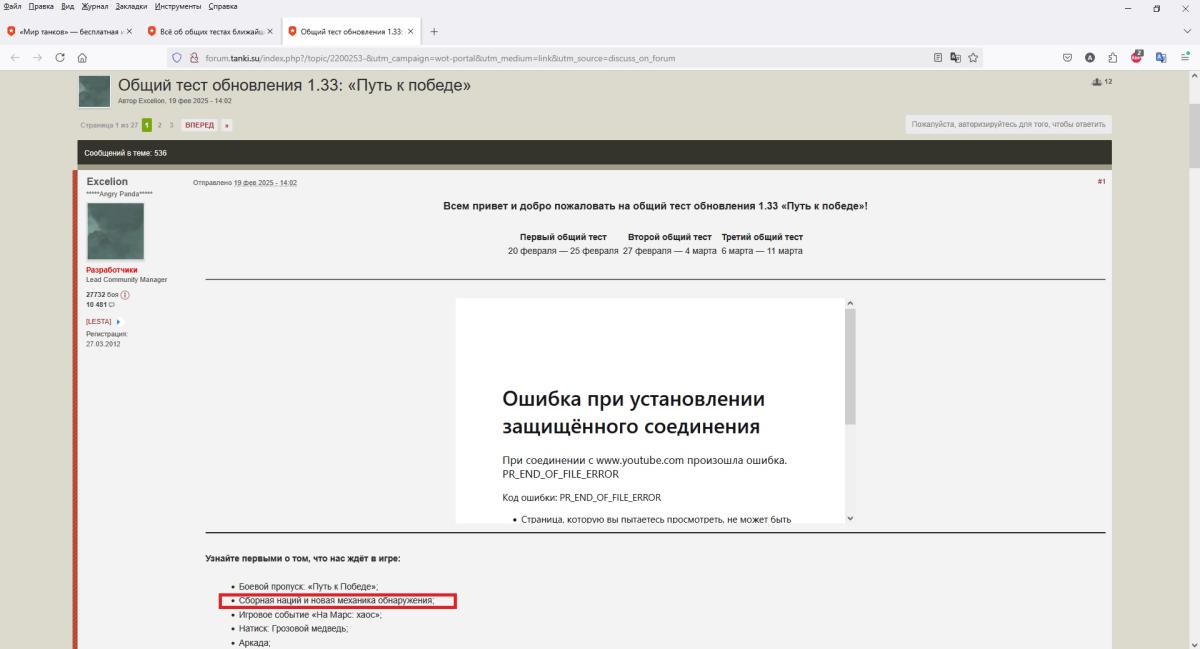Save page to Pocket

[x=1069, y=58]
